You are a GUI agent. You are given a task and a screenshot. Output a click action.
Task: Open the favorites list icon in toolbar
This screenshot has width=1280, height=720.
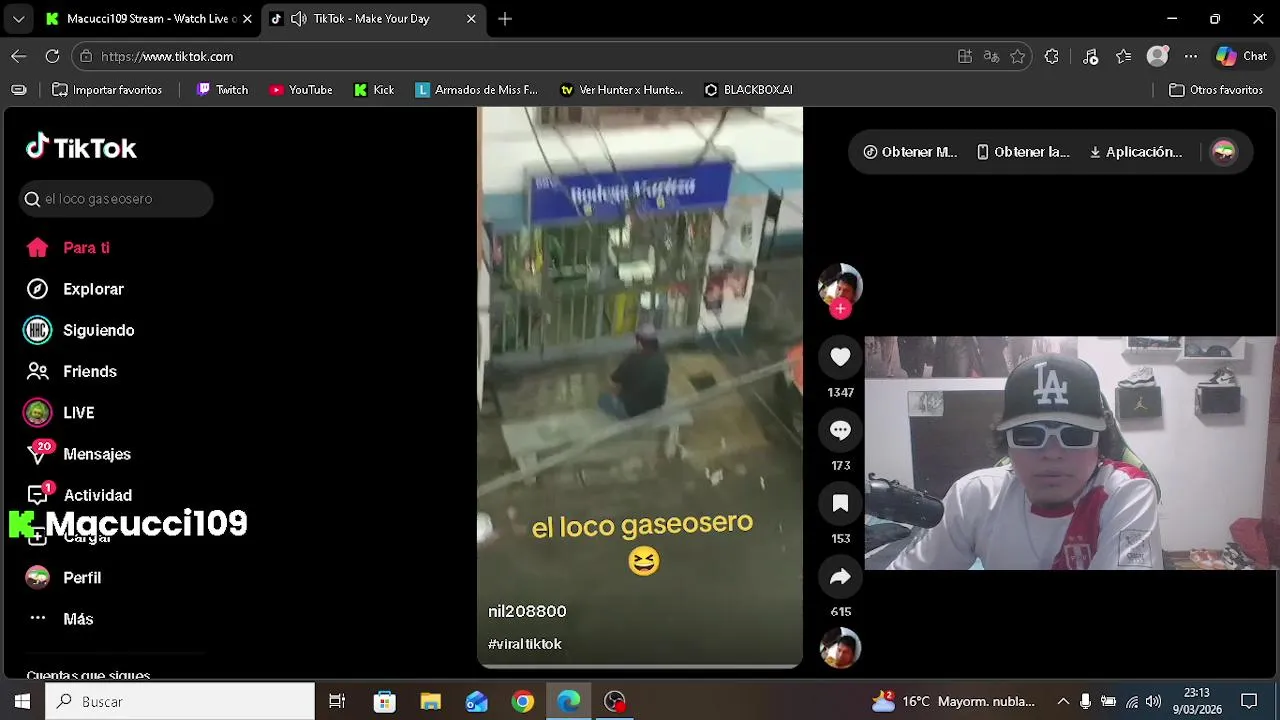(1124, 56)
